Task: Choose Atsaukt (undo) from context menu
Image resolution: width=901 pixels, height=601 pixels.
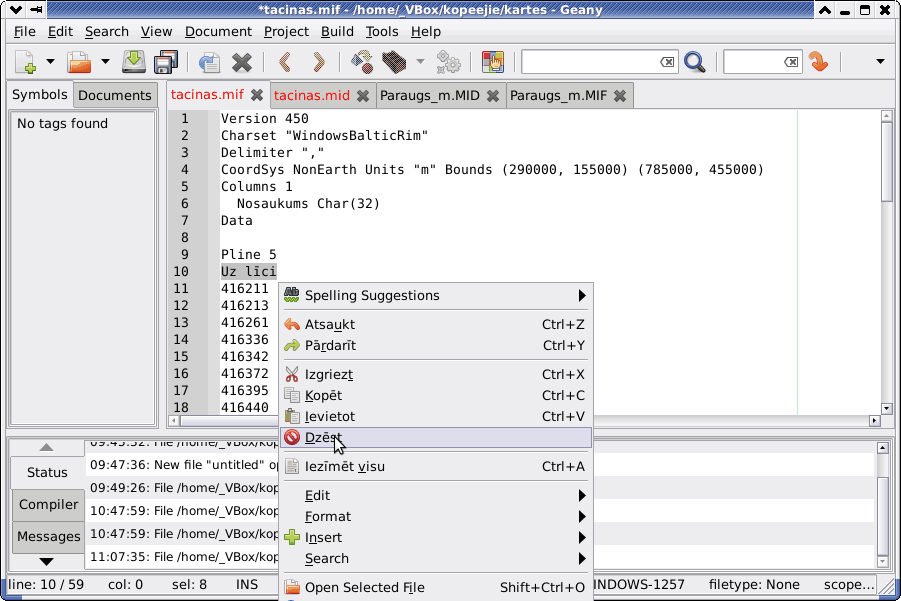Action: coord(436,325)
